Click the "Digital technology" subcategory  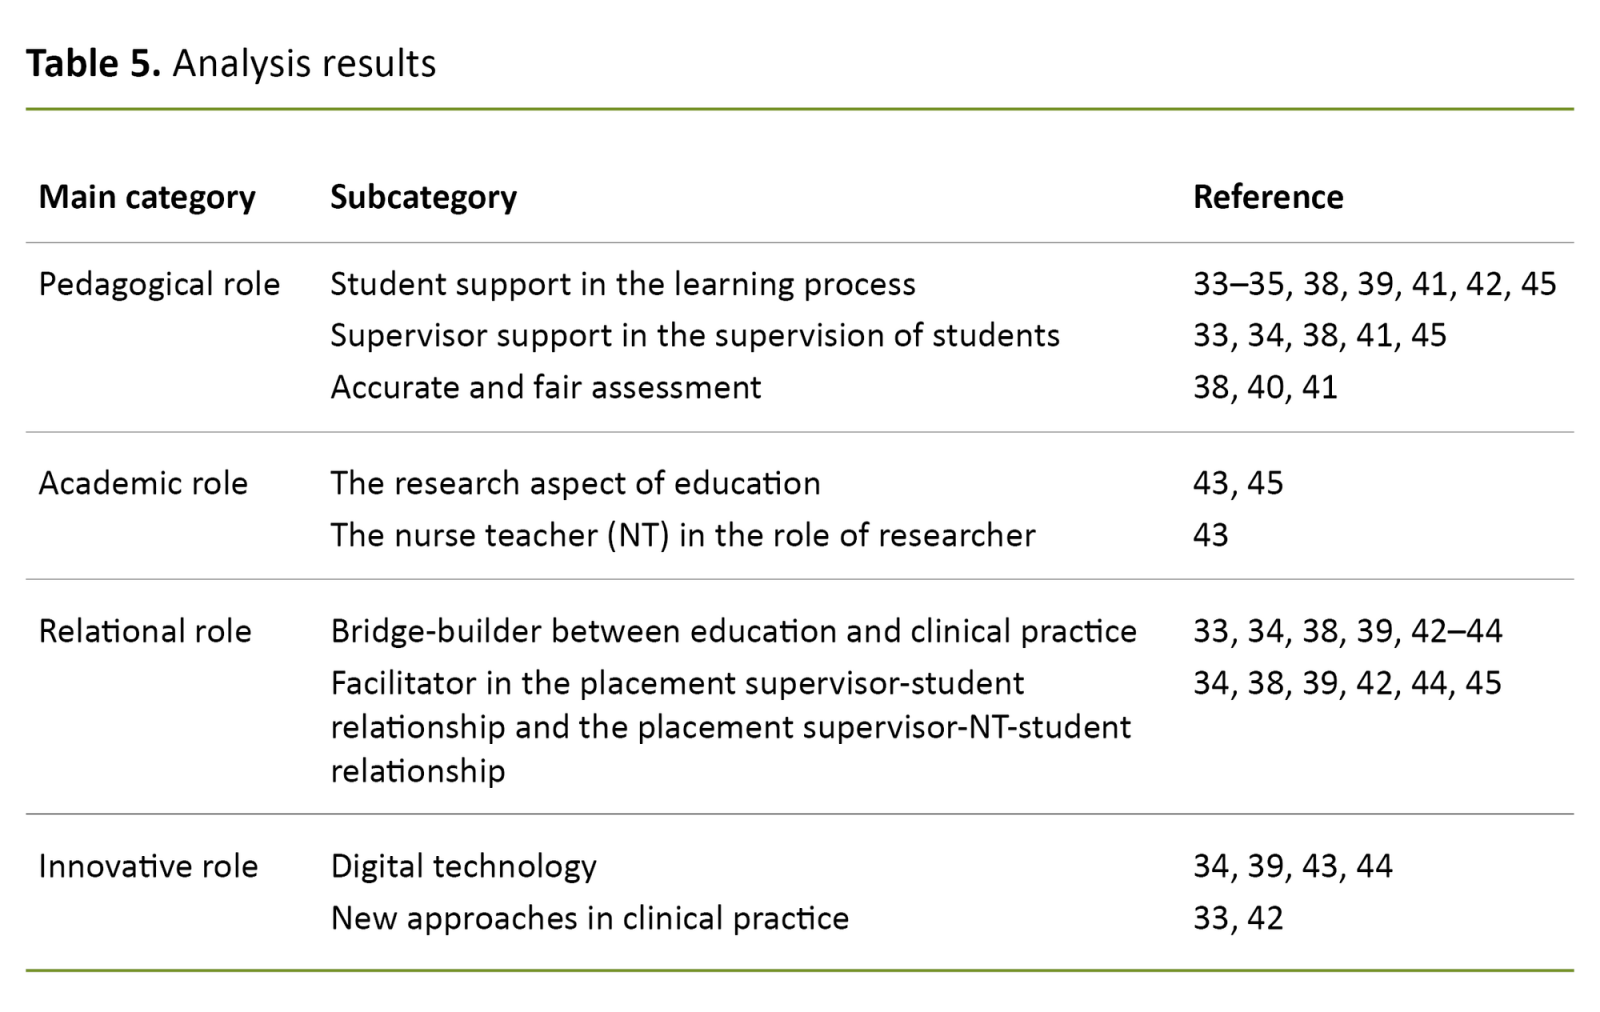pyautogui.click(x=463, y=866)
